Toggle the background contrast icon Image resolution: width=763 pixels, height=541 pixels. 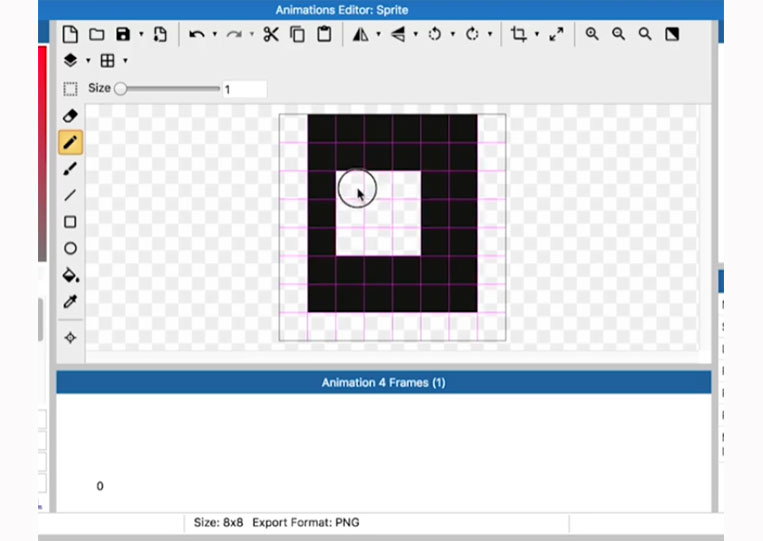672,34
